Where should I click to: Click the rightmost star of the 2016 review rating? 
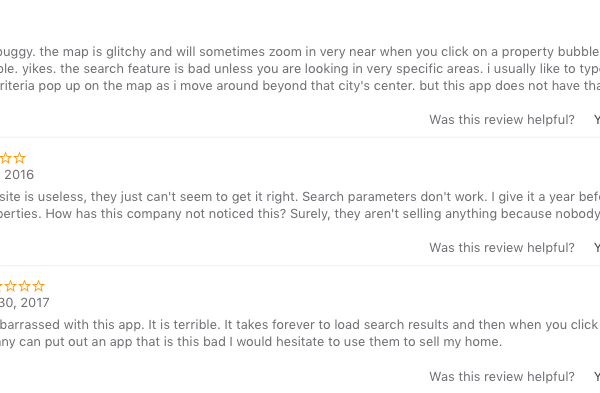(x=19, y=158)
